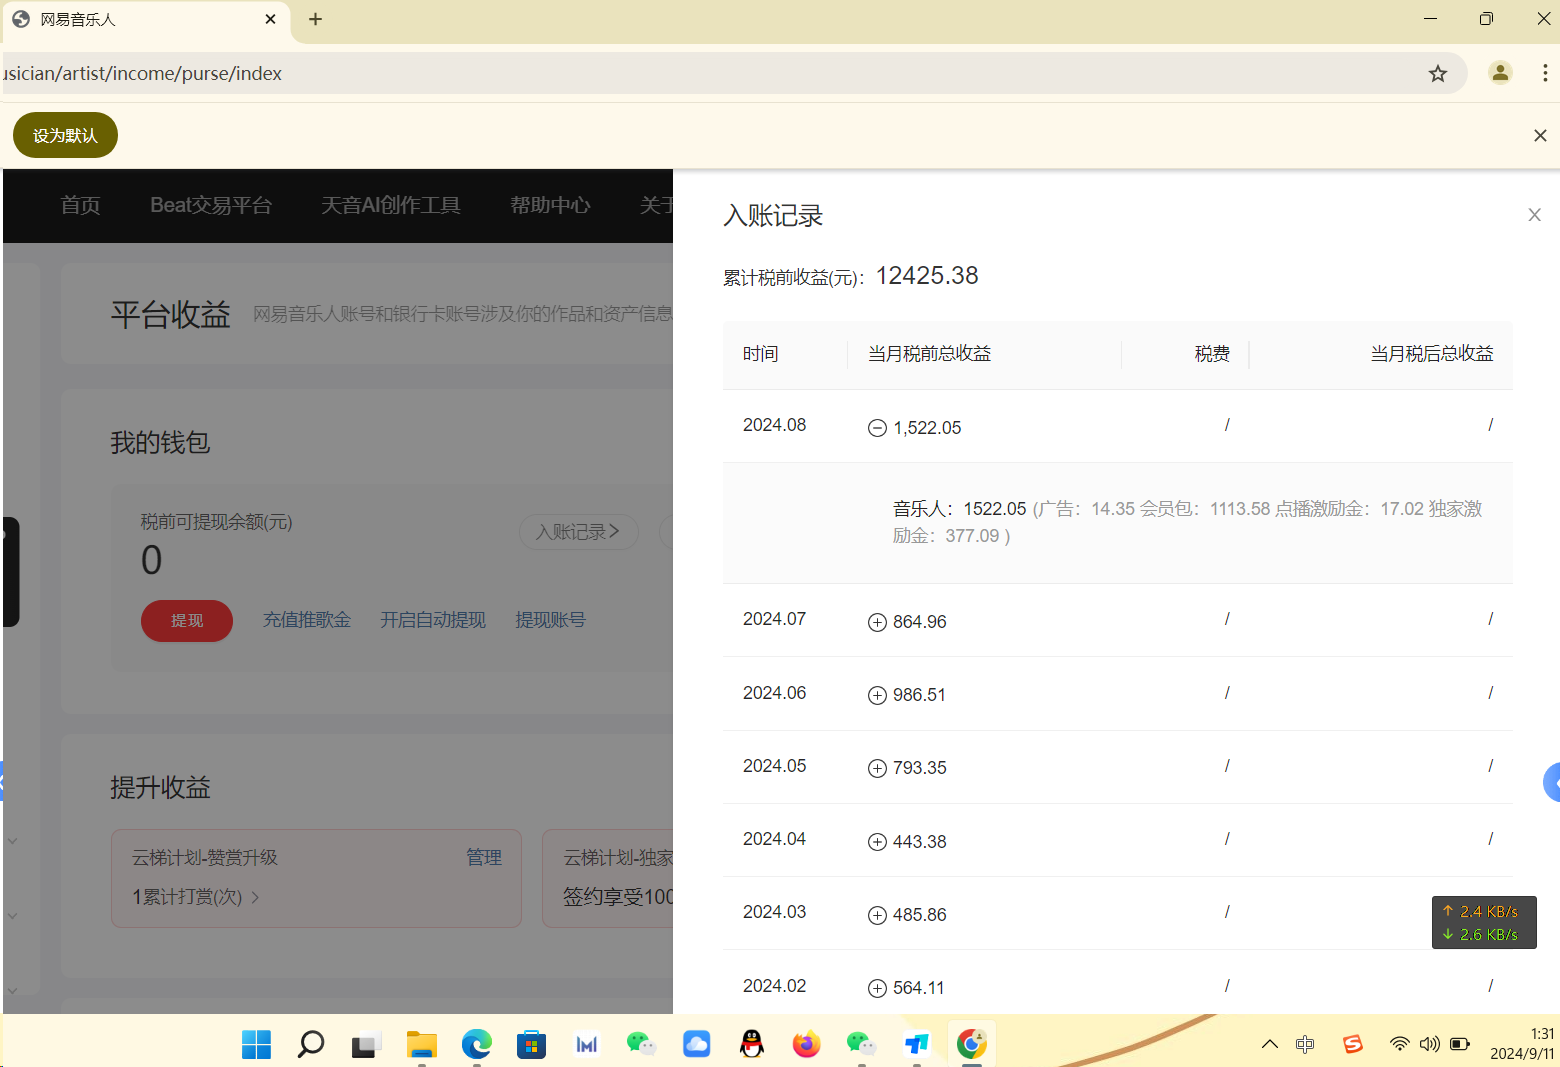The width and height of the screenshot is (1560, 1067).
Task: Open the browser profile icon
Action: coord(1500,73)
